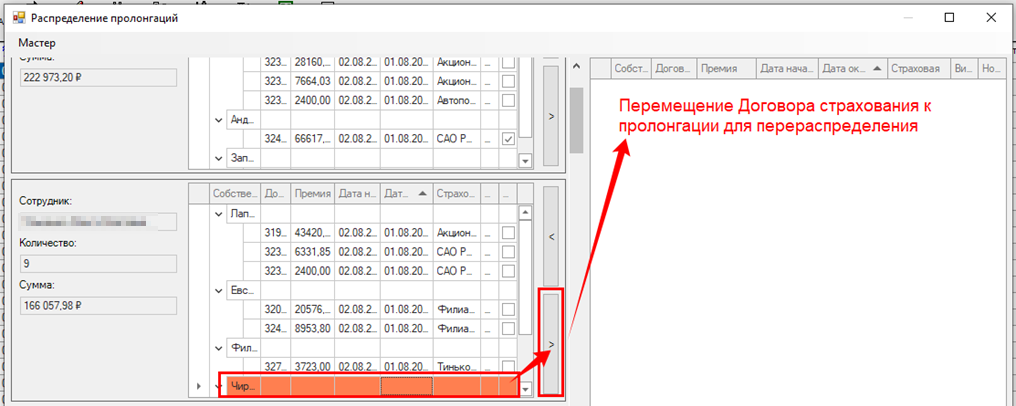This screenshot has width=1016, height=406.
Task: Tick the checkbox for the 28160 premium row
Action: coord(509,63)
